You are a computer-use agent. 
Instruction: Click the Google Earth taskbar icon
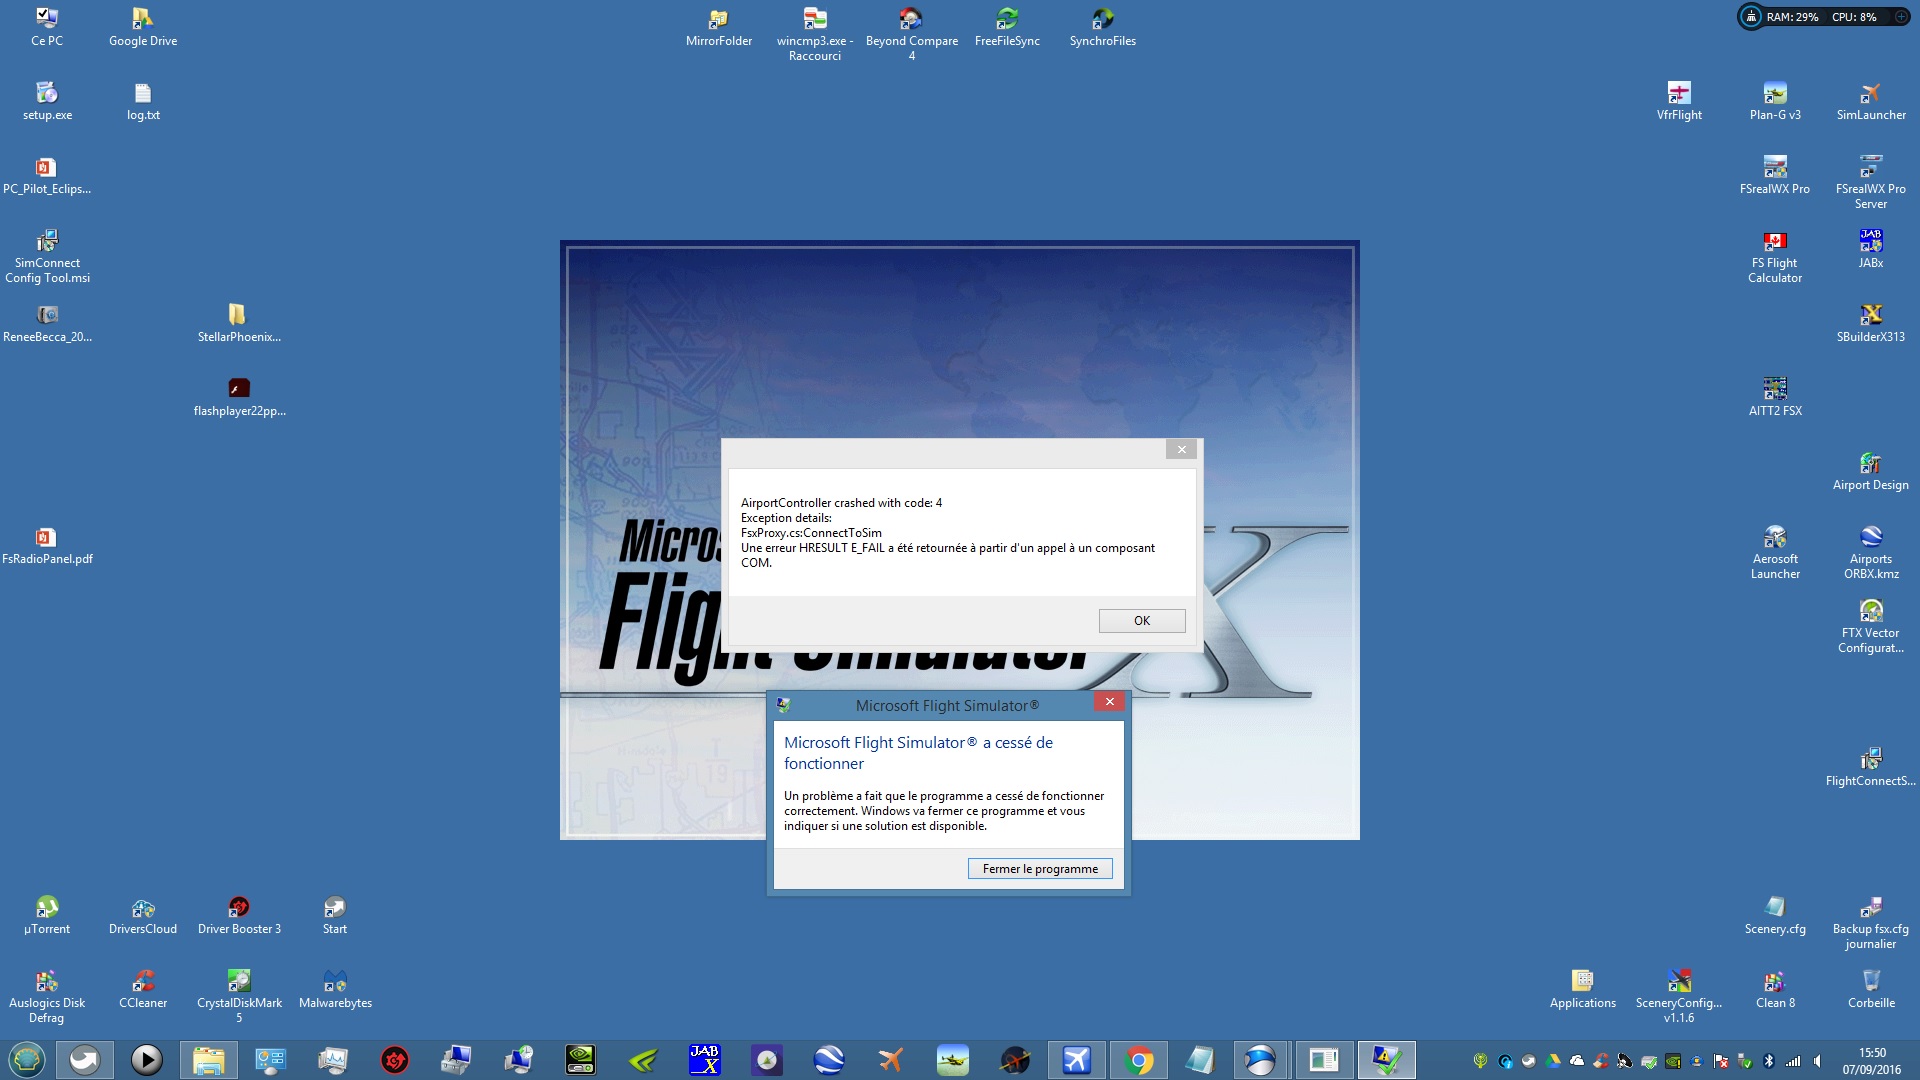[x=829, y=1060]
